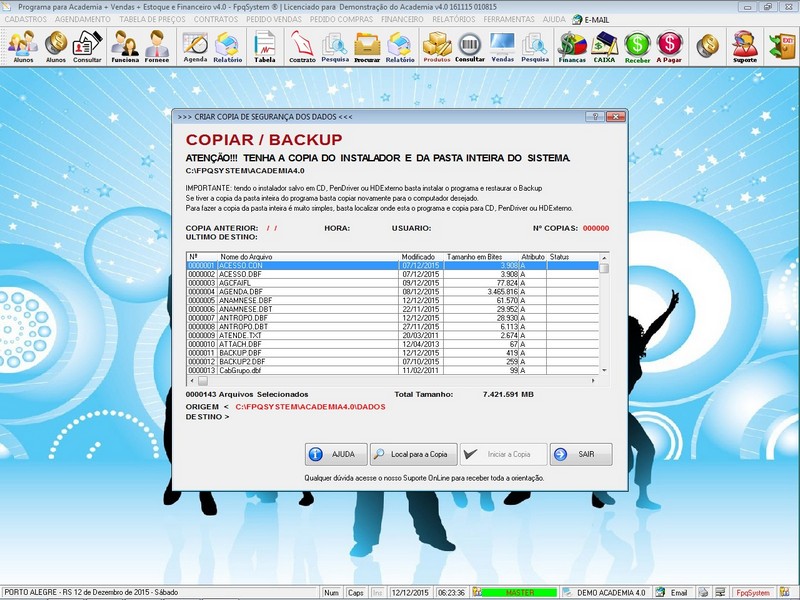Open the Contrato pen icon
The height and width of the screenshot is (600, 800).
(302, 46)
